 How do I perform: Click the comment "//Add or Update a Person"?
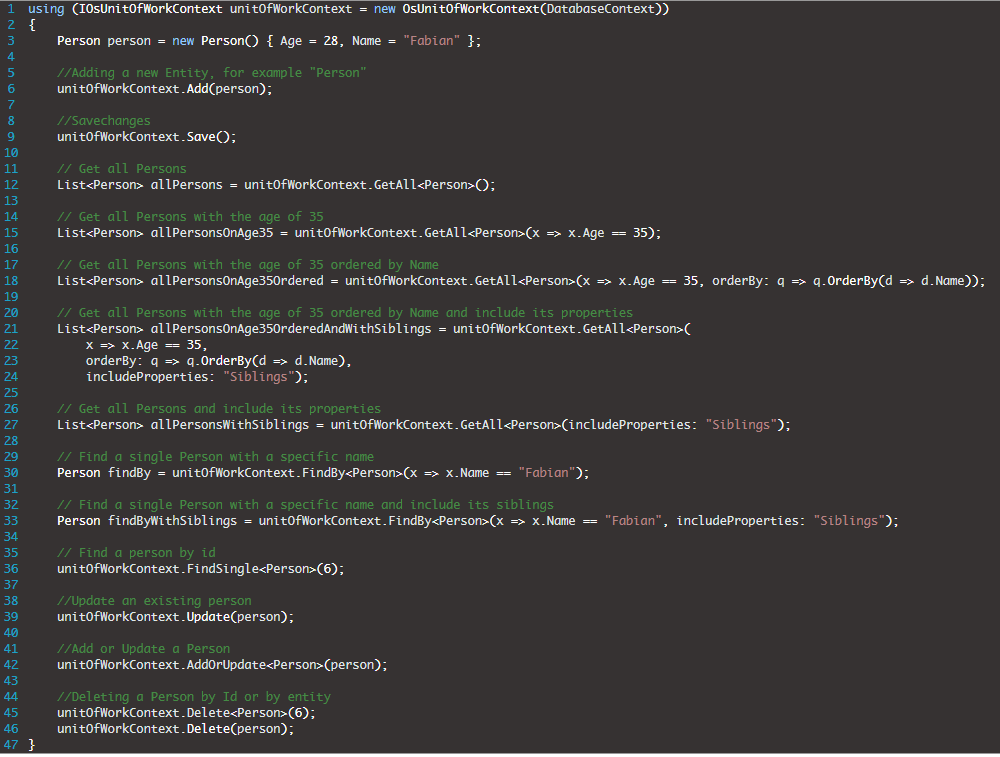(x=143, y=649)
